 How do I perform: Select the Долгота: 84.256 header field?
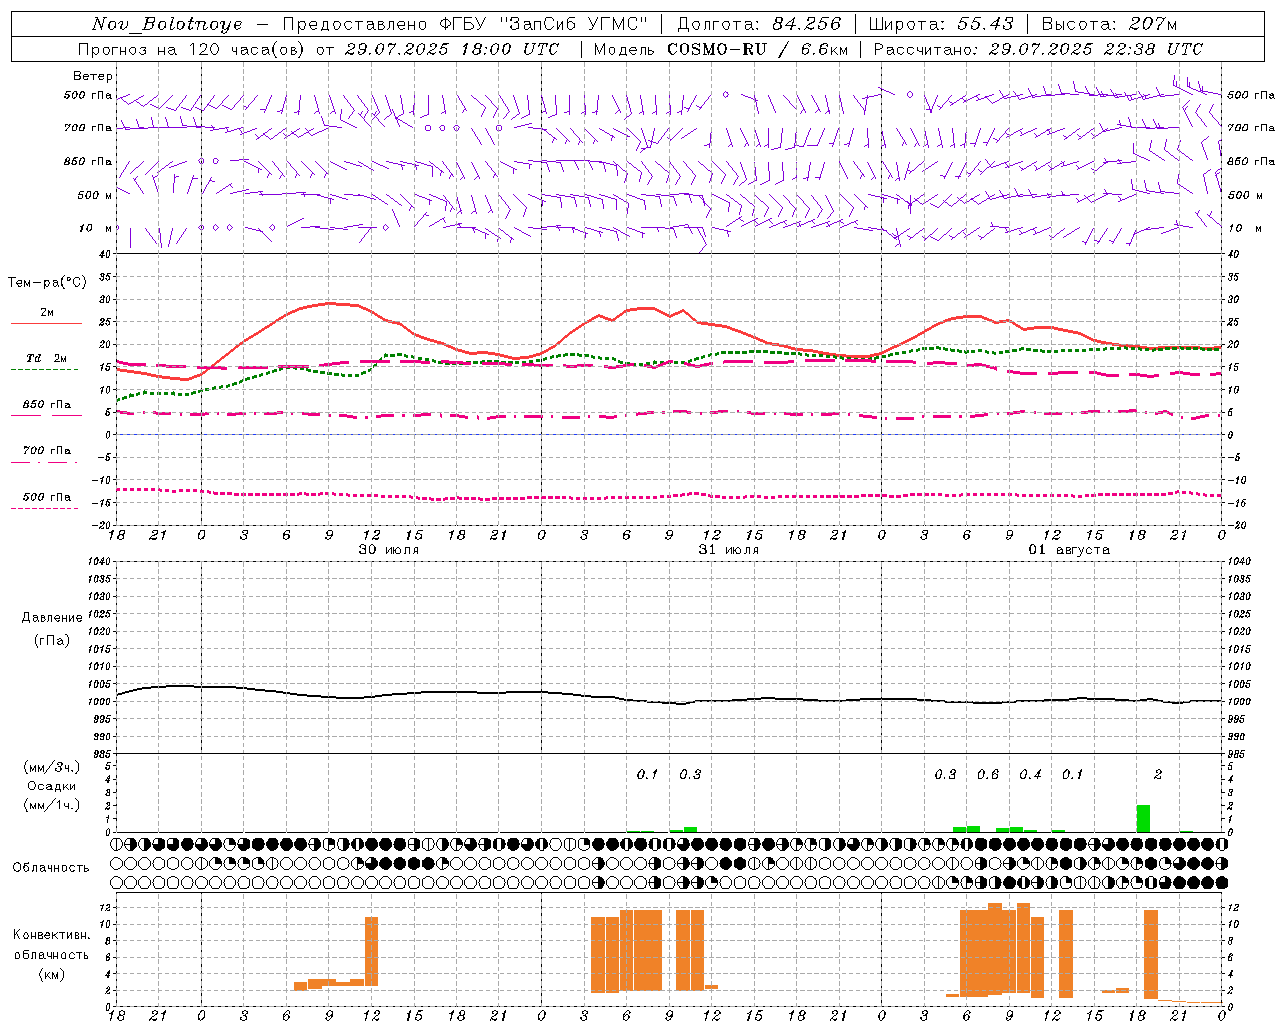(x=759, y=24)
